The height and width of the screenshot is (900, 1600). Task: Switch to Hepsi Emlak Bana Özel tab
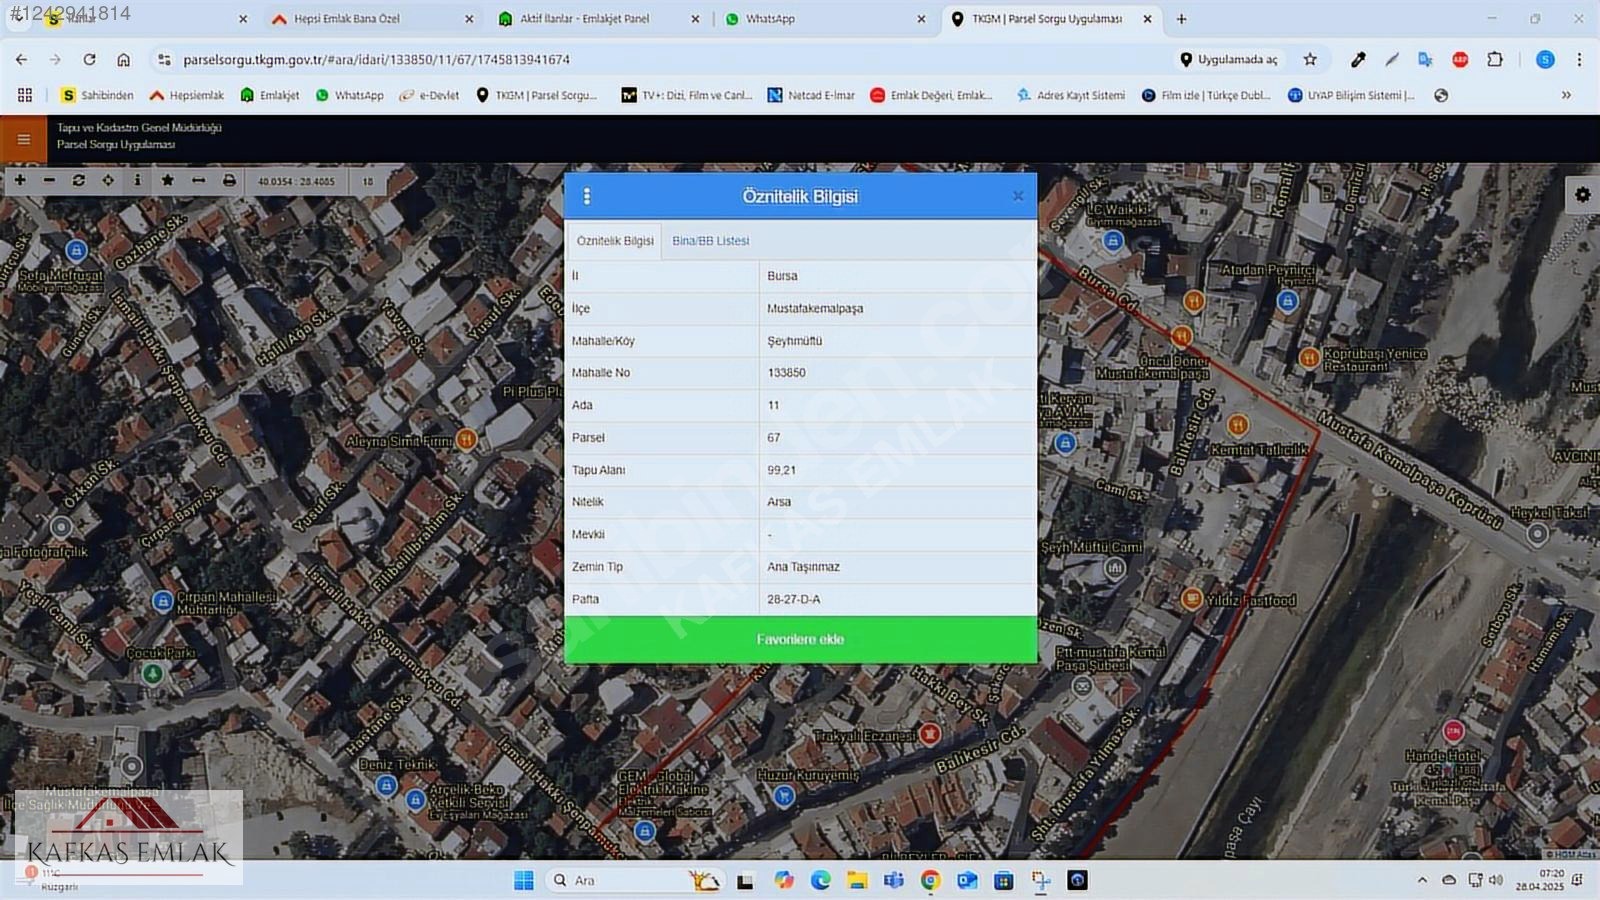(371, 19)
